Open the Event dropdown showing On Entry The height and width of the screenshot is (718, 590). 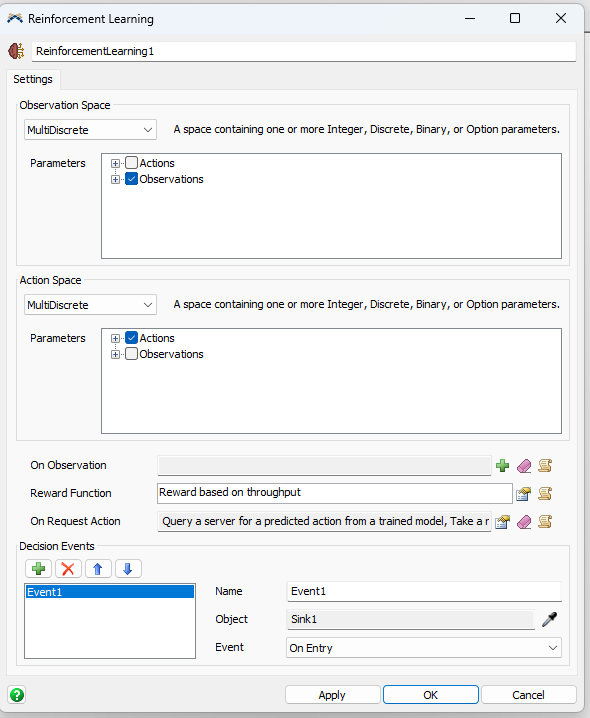pyautogui.click(x=424, y=647)
